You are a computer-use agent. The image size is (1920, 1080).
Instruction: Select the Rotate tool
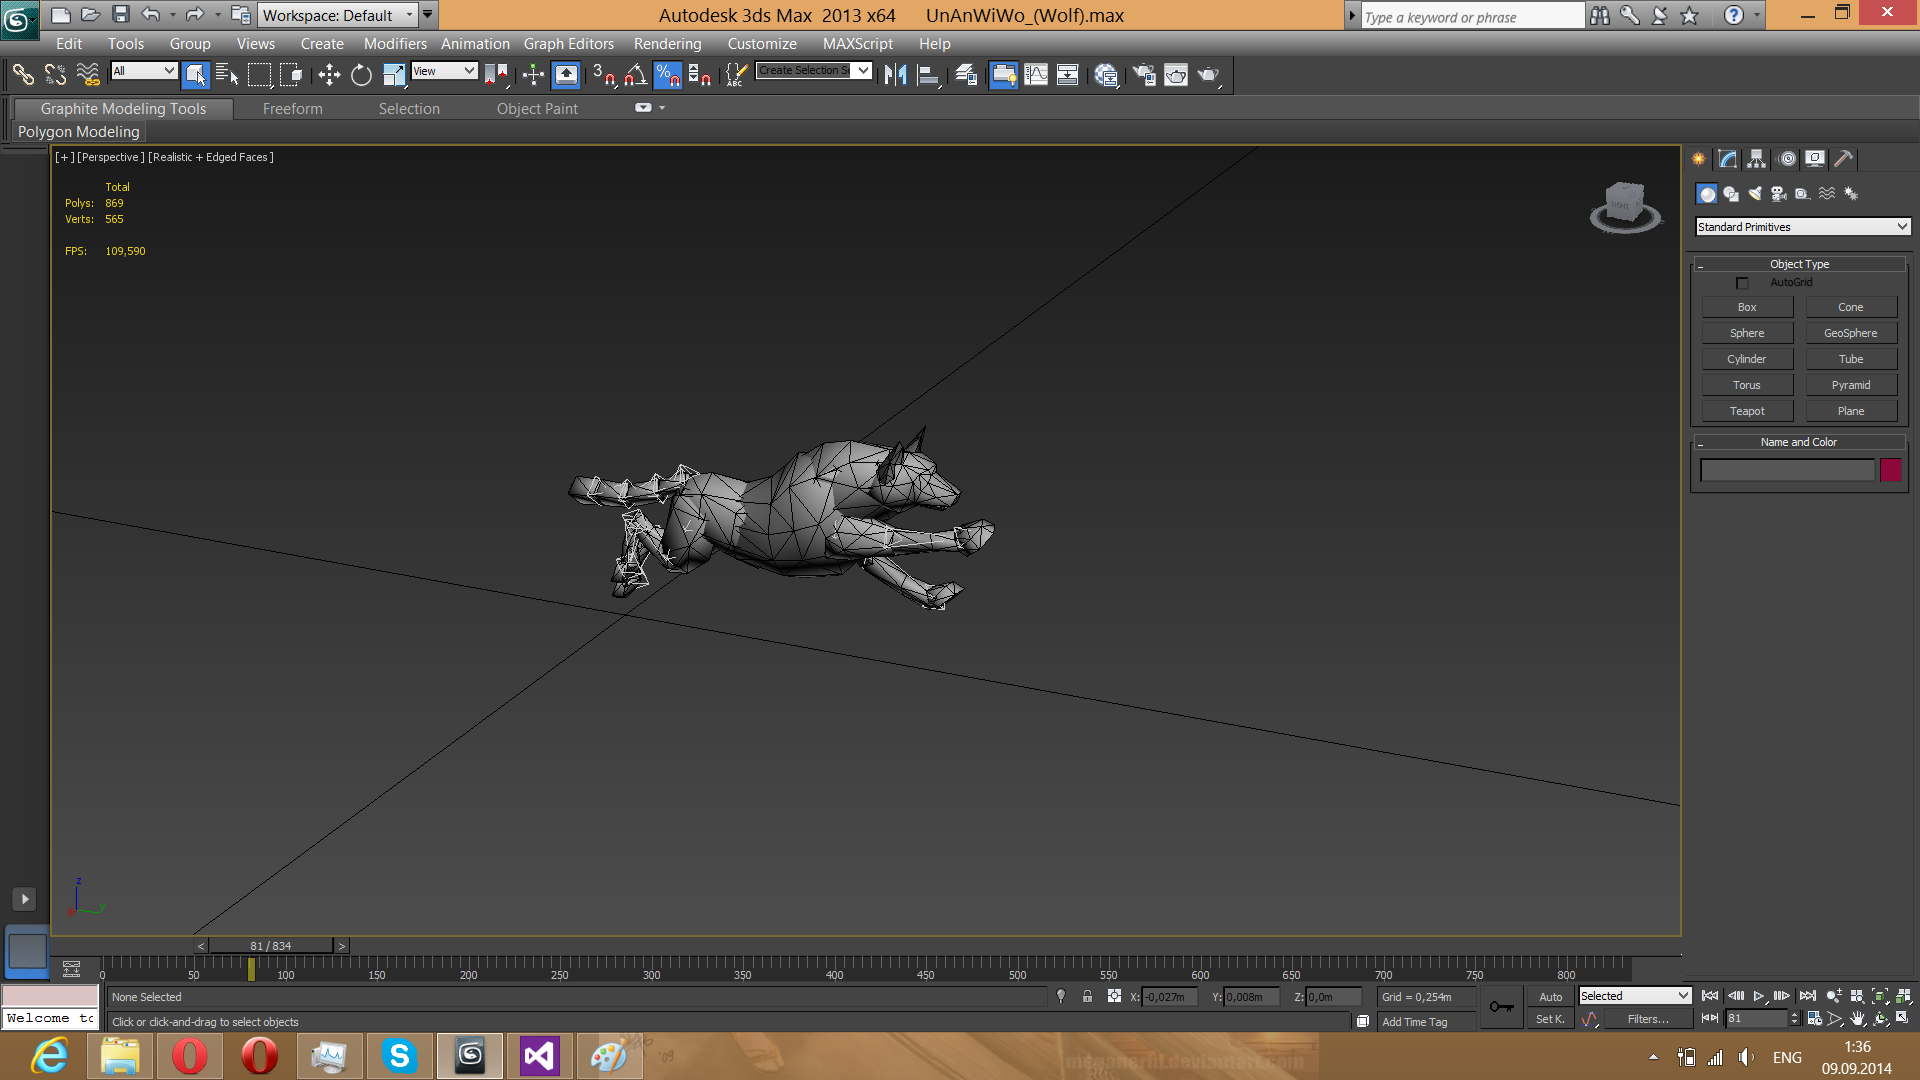361,75
